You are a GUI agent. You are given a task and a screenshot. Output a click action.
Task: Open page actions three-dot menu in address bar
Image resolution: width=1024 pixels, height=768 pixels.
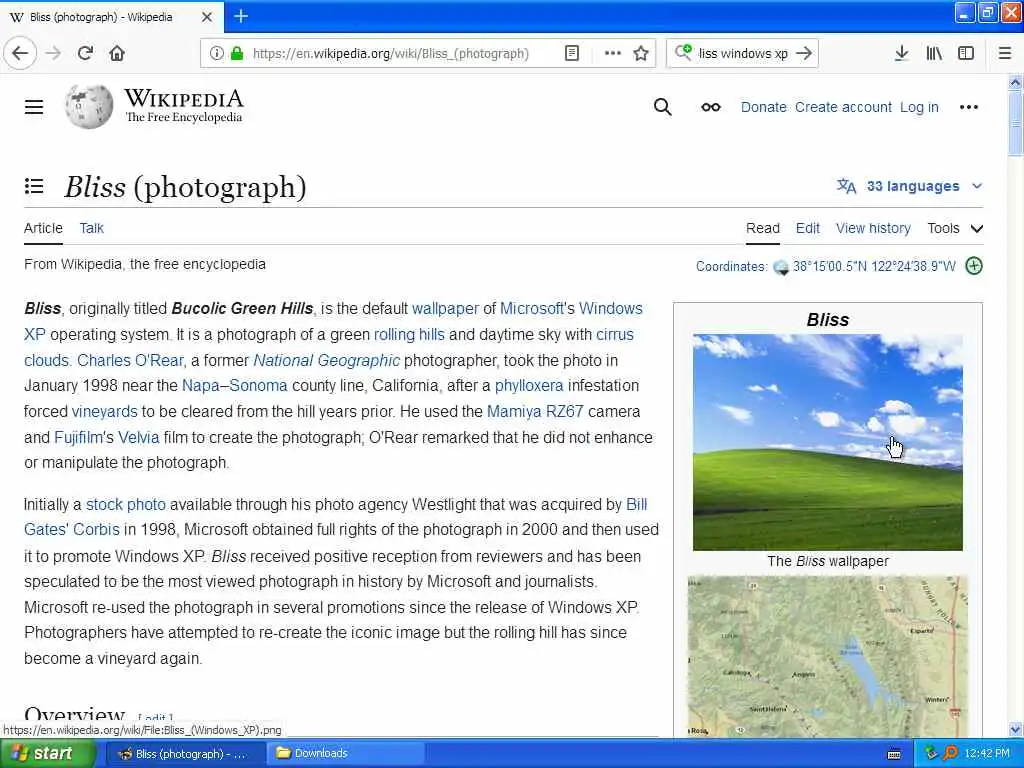613,54
